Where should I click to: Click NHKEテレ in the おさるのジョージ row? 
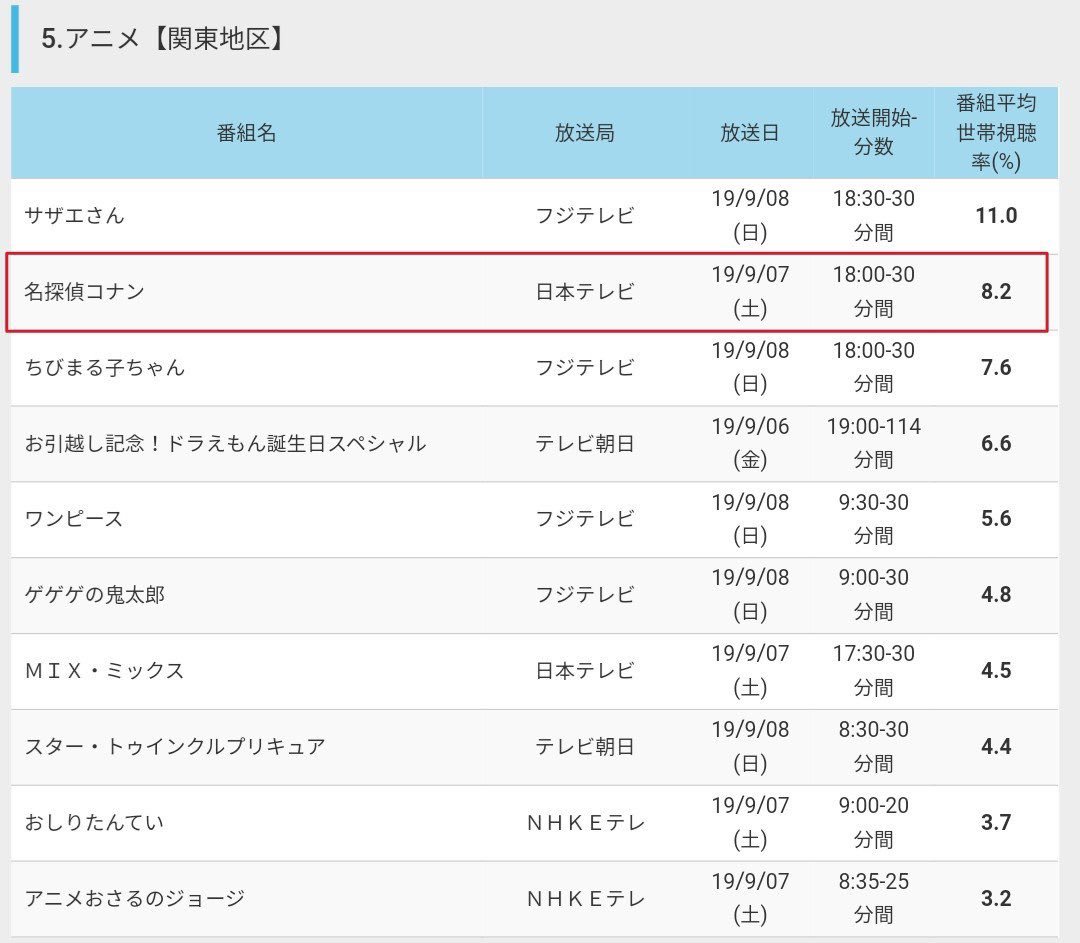[x=585, y=898]
